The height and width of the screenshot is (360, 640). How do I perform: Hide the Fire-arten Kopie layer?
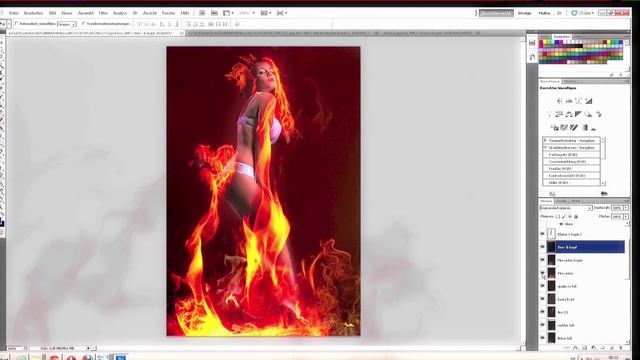coord(542,260)
